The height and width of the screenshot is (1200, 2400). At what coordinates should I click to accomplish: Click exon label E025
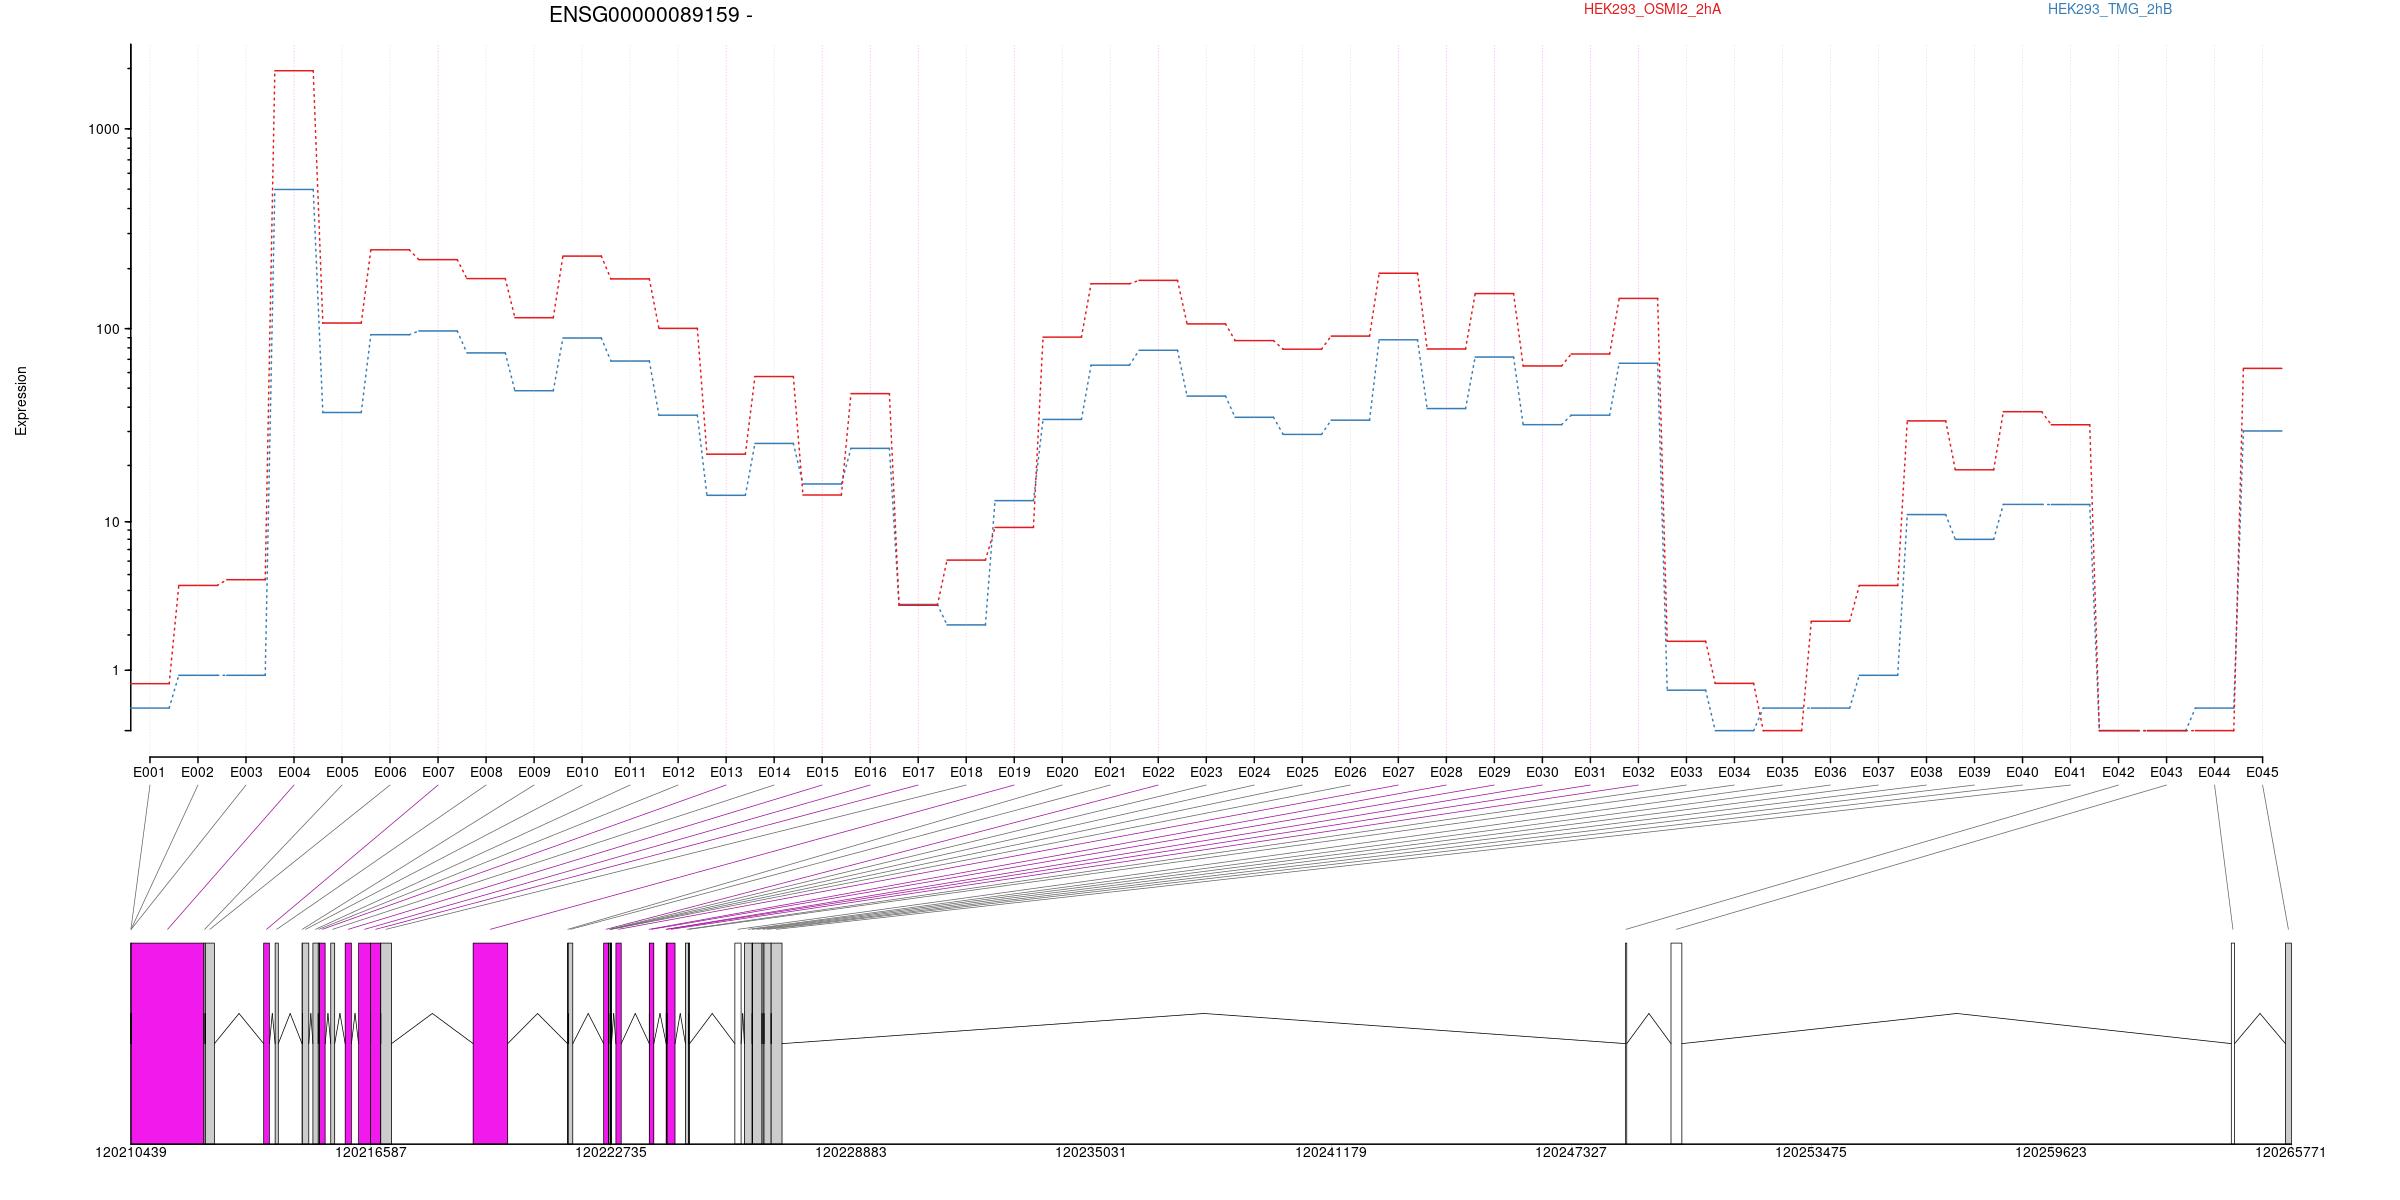[x=1302, y=772]
